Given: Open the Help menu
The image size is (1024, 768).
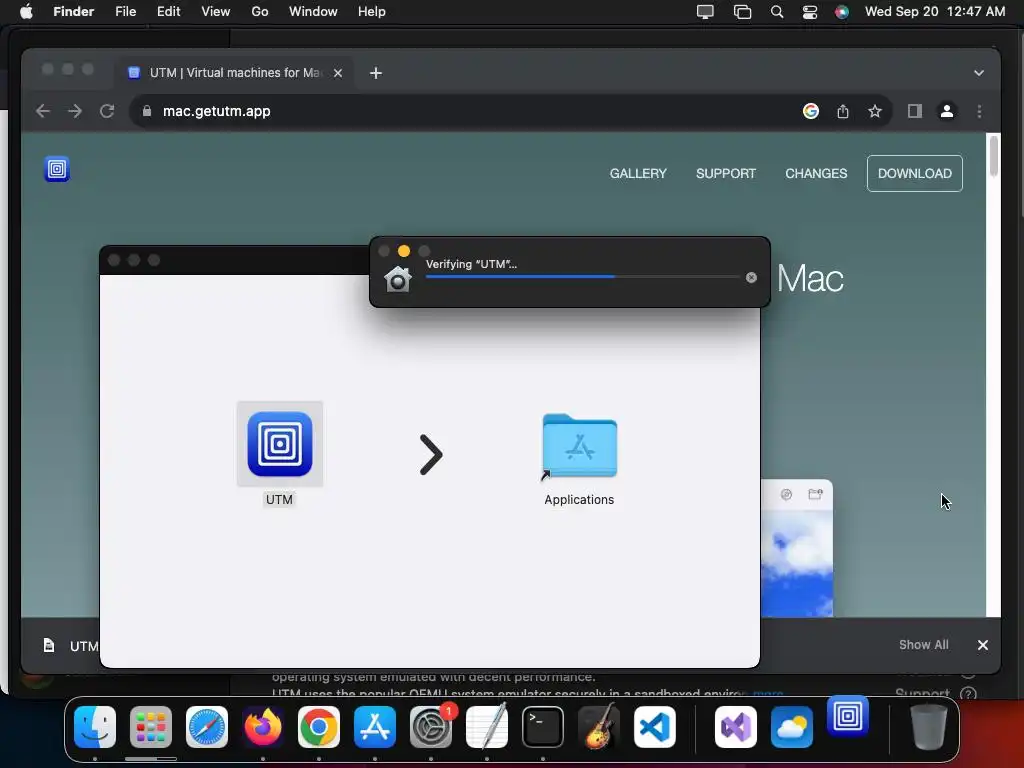Looking at the screenshot, I should click(x=372, y=12).
